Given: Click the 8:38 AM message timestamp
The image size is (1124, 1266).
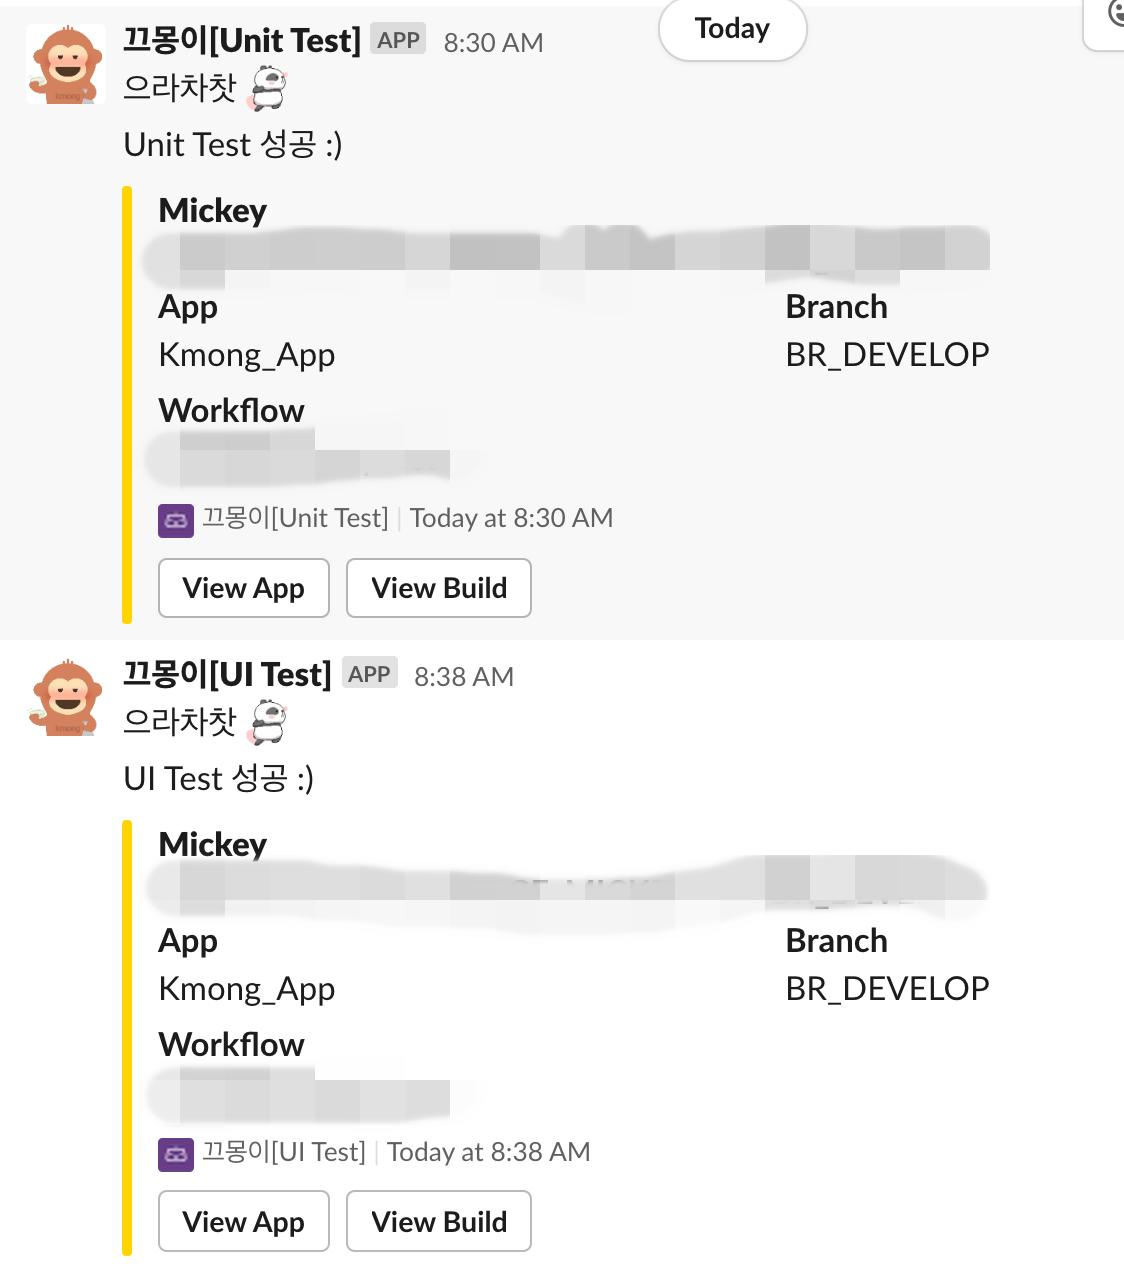Looking at the screenshot, I should pyautogui.click(x=463, y=676).
